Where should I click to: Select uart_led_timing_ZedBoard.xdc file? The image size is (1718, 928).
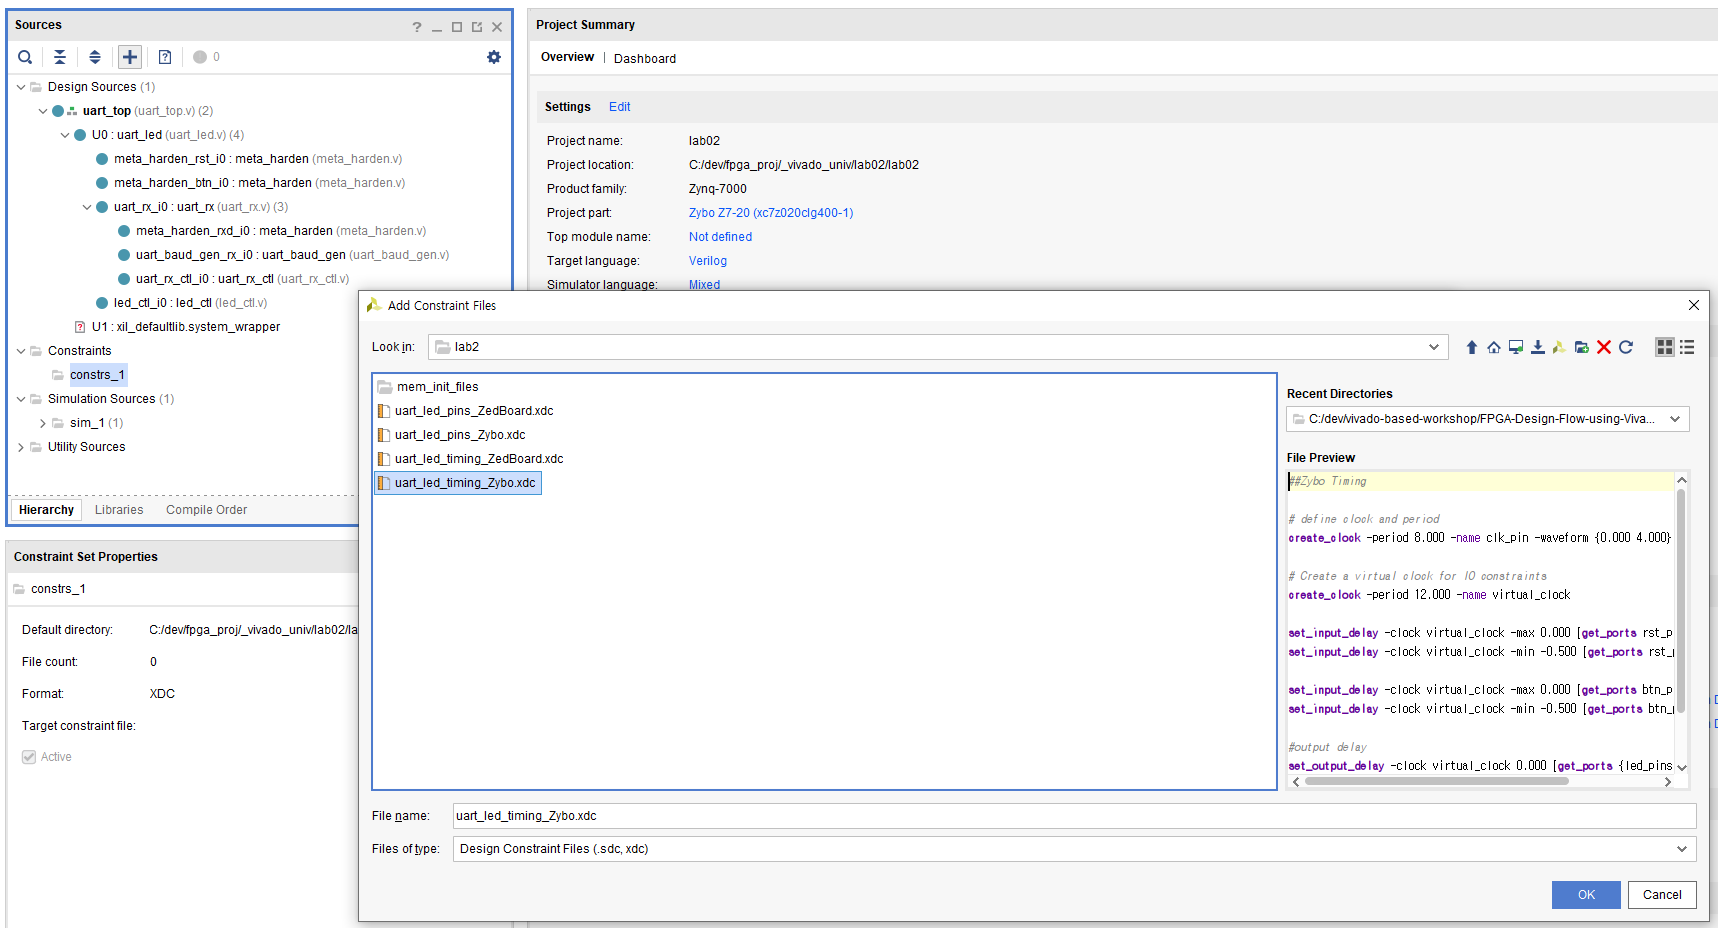(x=470, y=459)
